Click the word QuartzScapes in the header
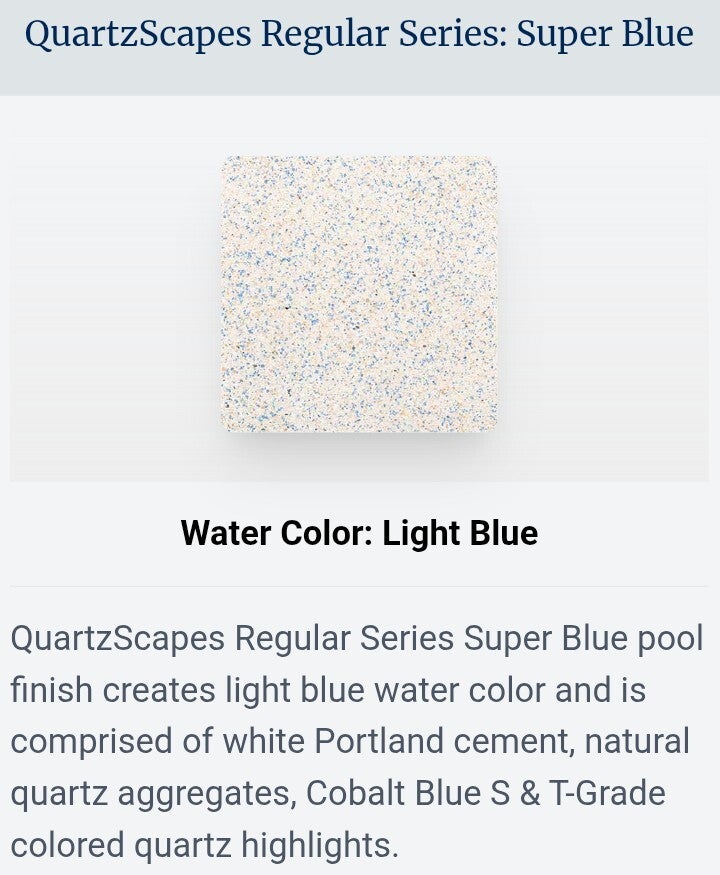The height and width of the screenshot is (875, 720). click(138, 35)
